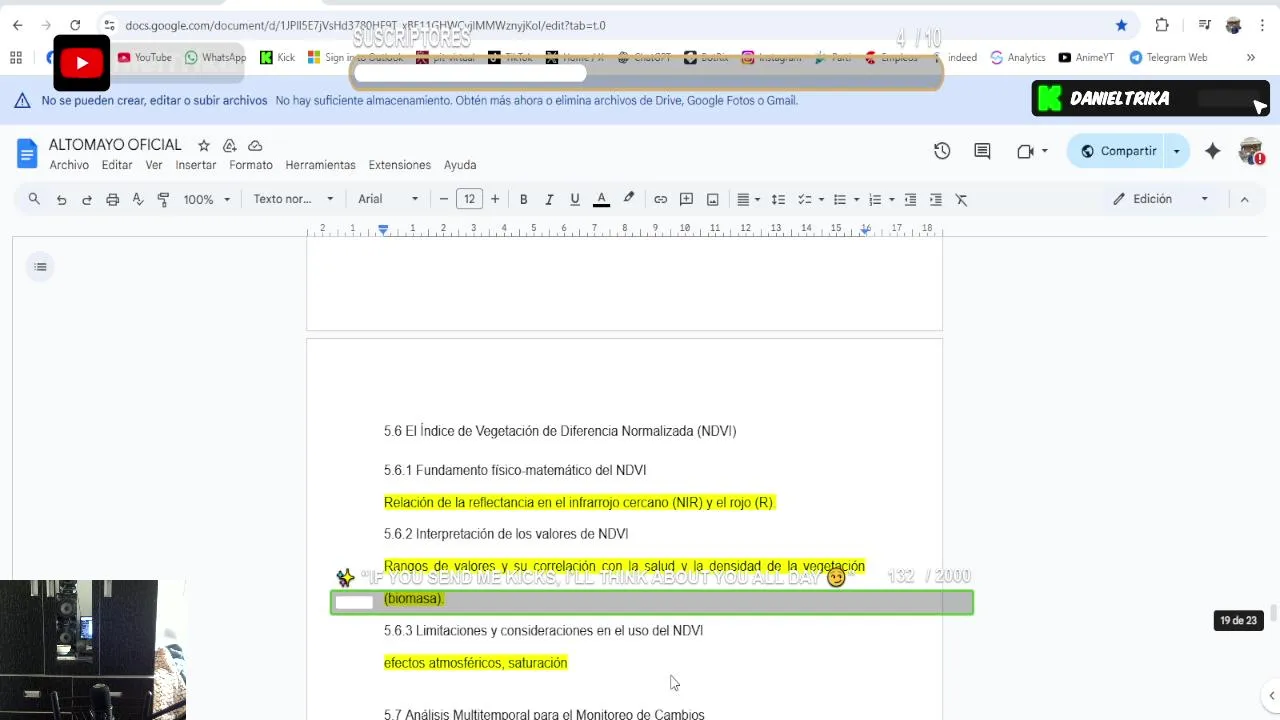
Task: Open the Analytics bookmark
Action: tap(1017, 58)
